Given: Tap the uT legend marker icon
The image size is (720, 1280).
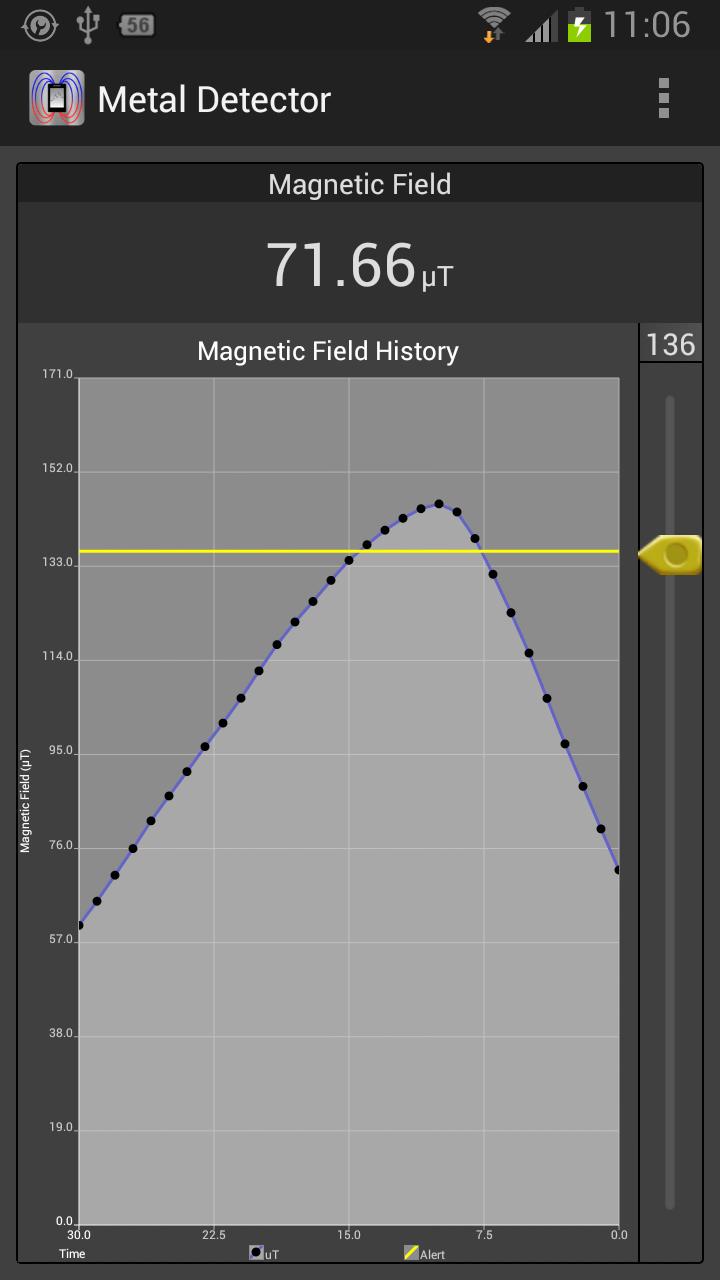Looking at the screenshot, I should coord(256,1252).
